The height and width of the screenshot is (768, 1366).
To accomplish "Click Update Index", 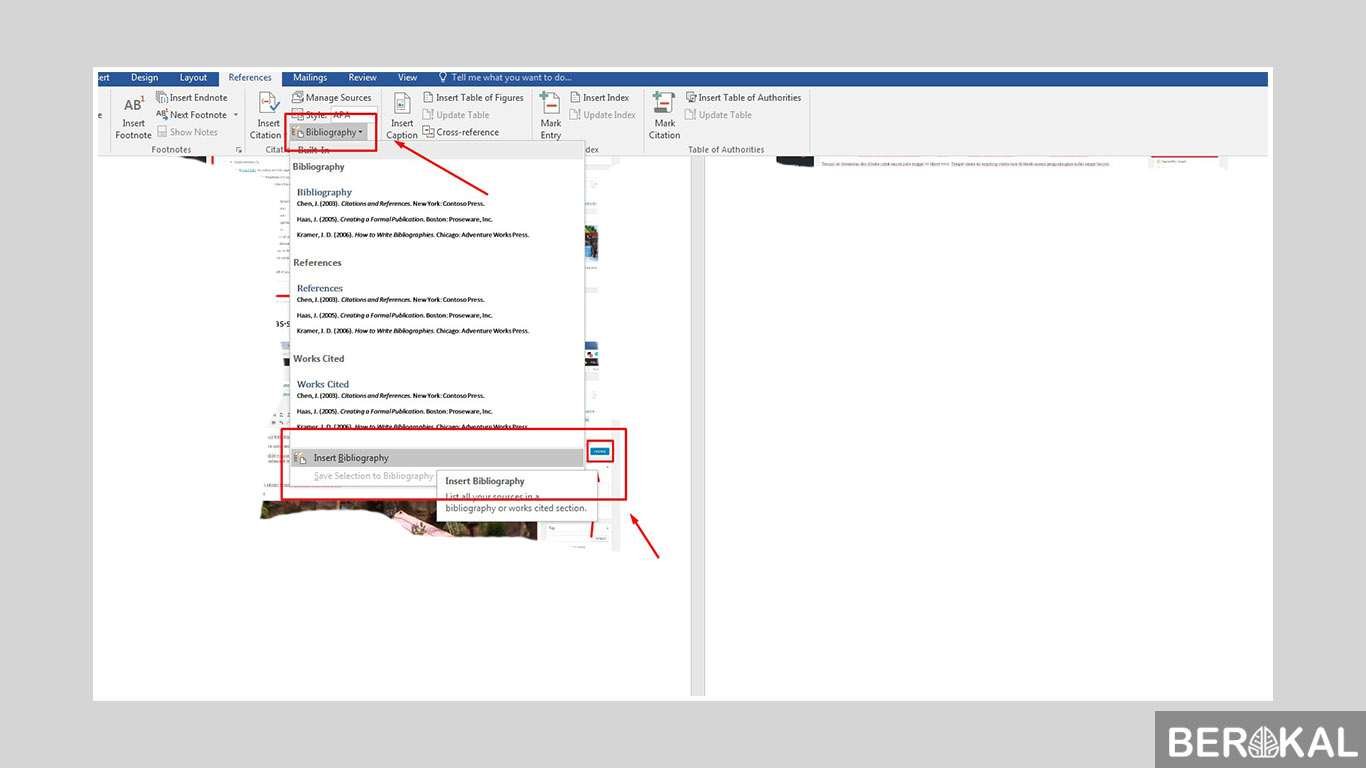I will click(602, 114).
